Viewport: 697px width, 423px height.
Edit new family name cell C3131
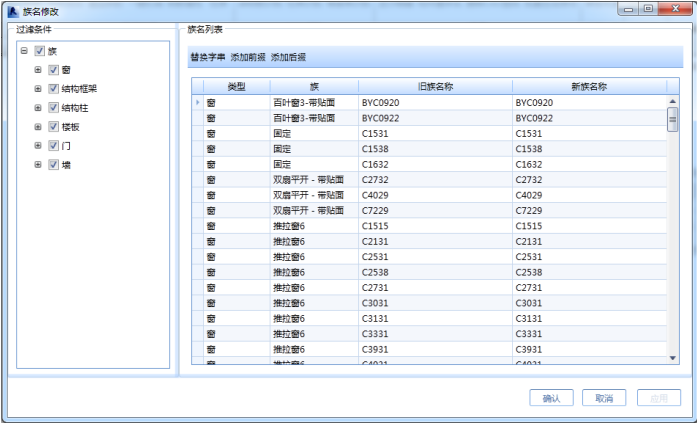589,318
